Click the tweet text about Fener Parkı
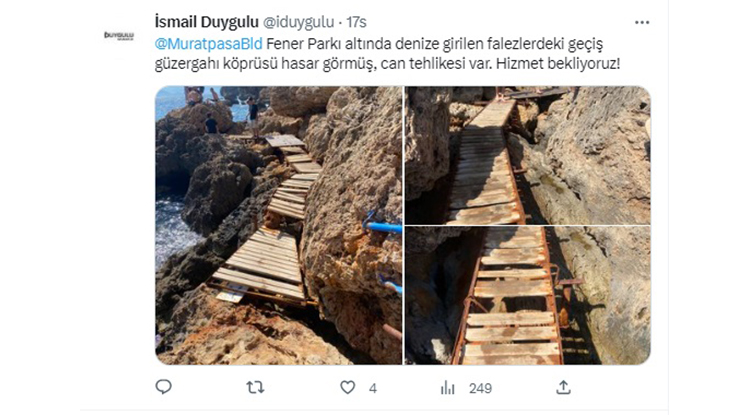The image size is (750, 415). coord(387,54)
